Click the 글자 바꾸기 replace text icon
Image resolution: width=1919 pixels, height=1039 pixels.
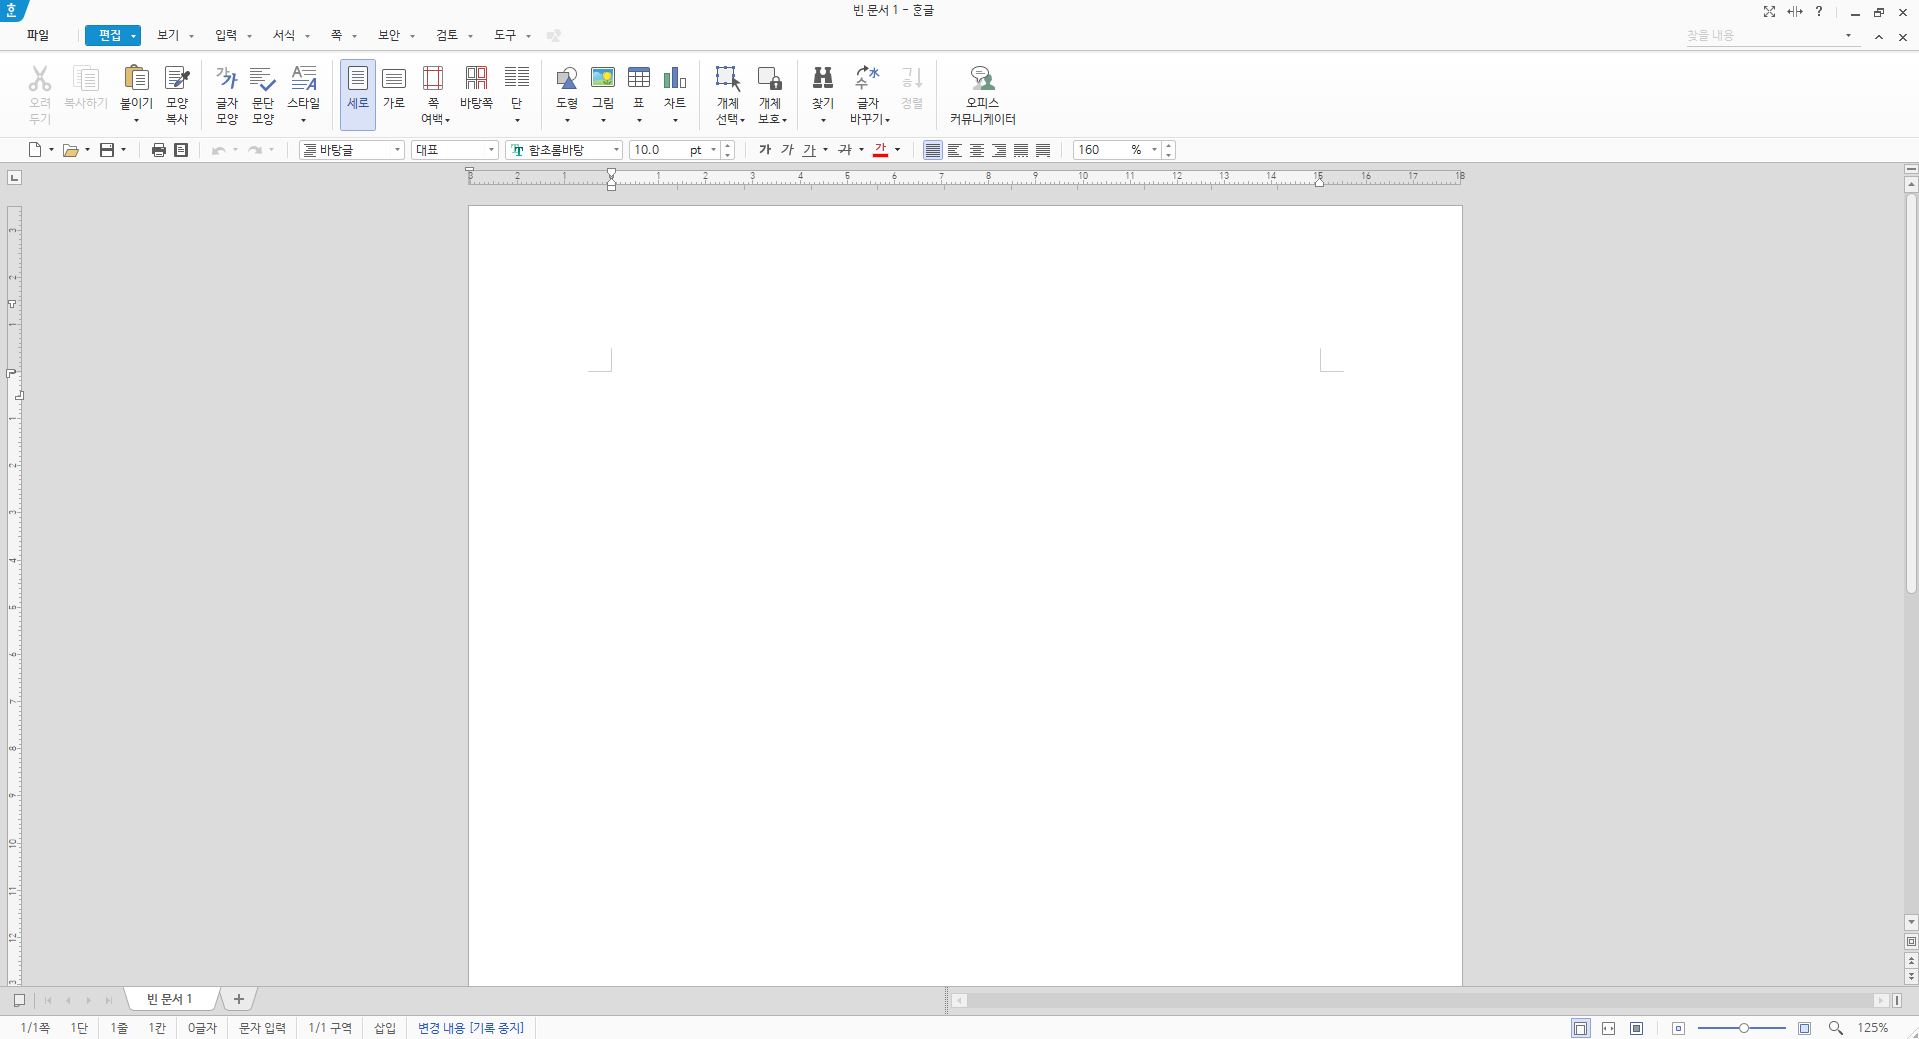click(867, 78)
